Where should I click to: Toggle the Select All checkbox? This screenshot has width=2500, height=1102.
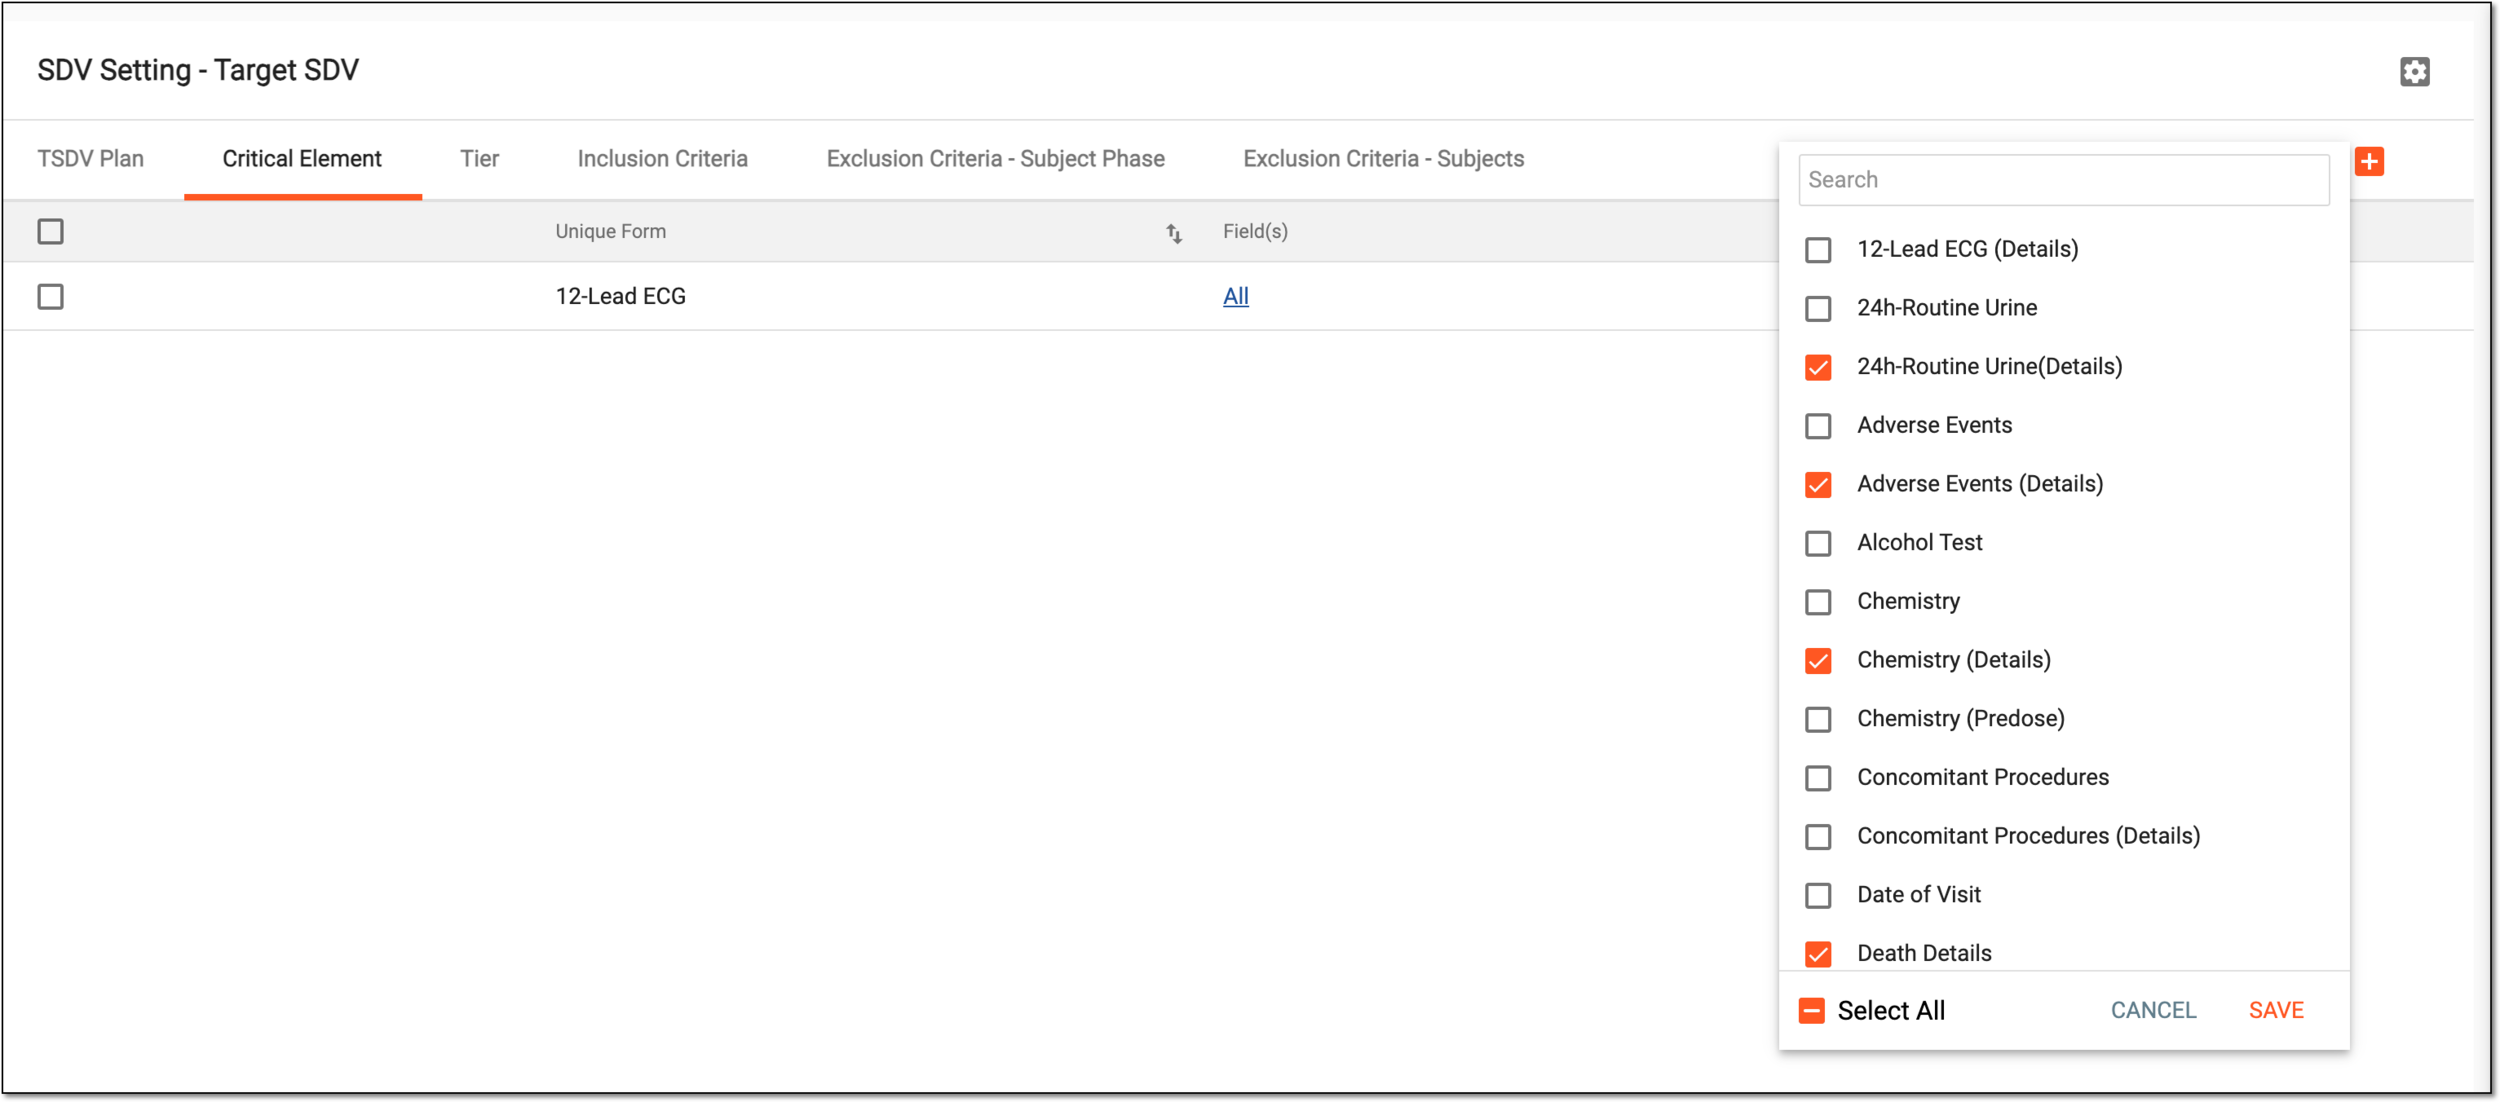point(1811,1011)
